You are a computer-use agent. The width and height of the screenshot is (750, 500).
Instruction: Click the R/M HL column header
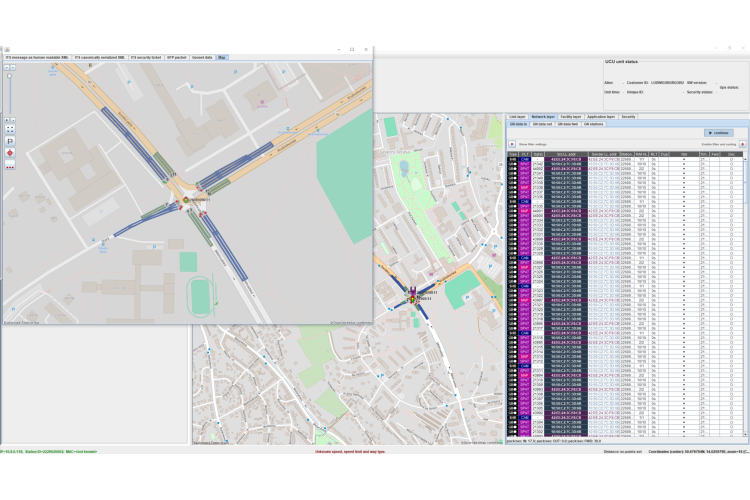(x=641, y=155)
